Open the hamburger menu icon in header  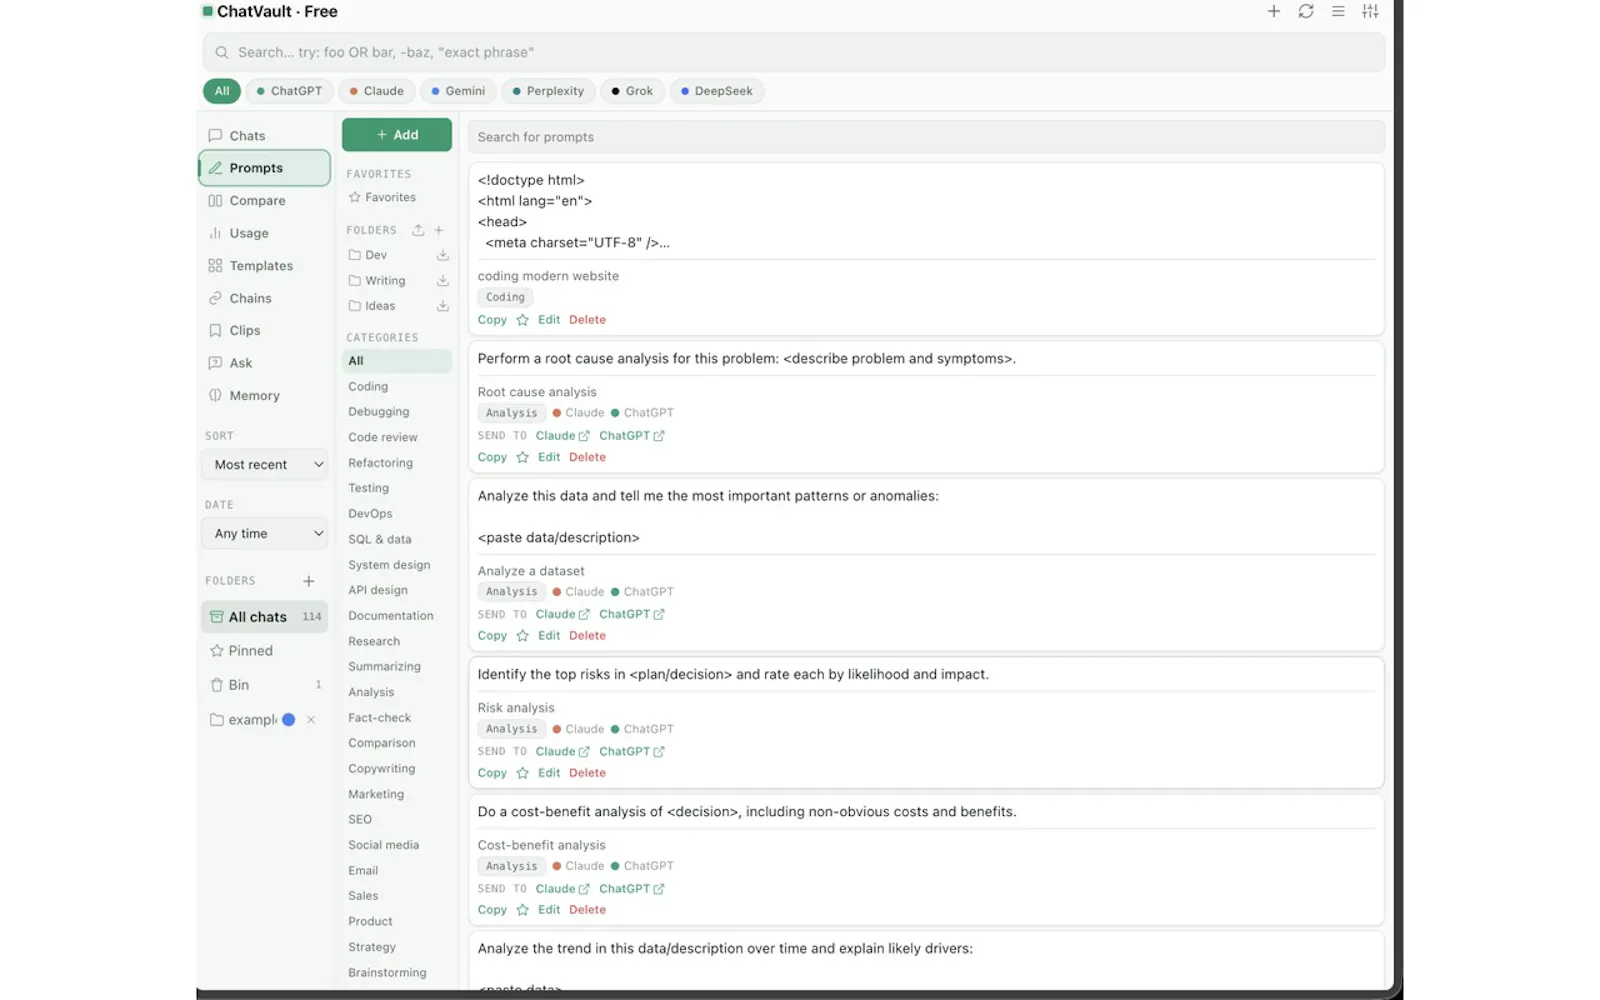pos(1338,11)
